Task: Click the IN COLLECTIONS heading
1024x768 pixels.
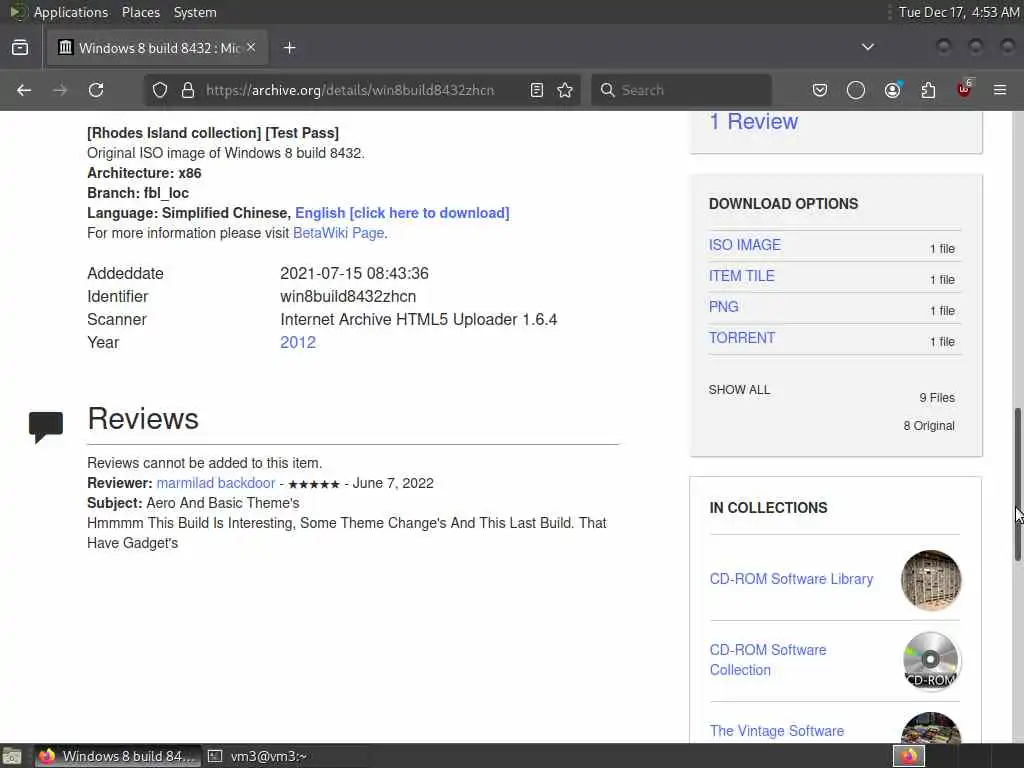Action: click(768, 507)
